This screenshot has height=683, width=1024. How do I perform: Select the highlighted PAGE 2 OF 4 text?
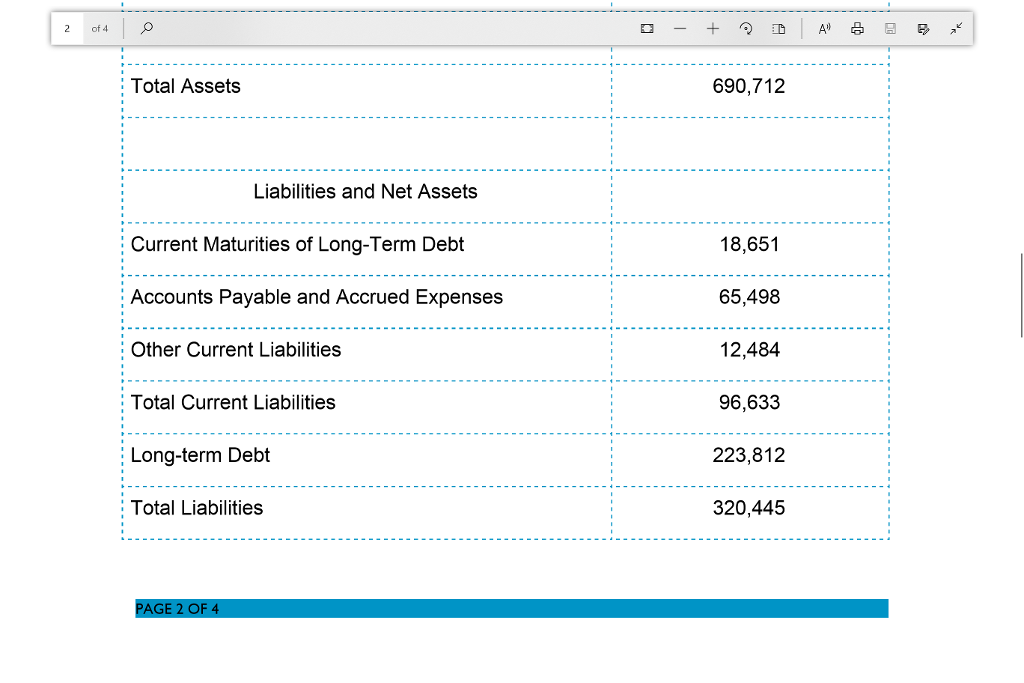176,608
